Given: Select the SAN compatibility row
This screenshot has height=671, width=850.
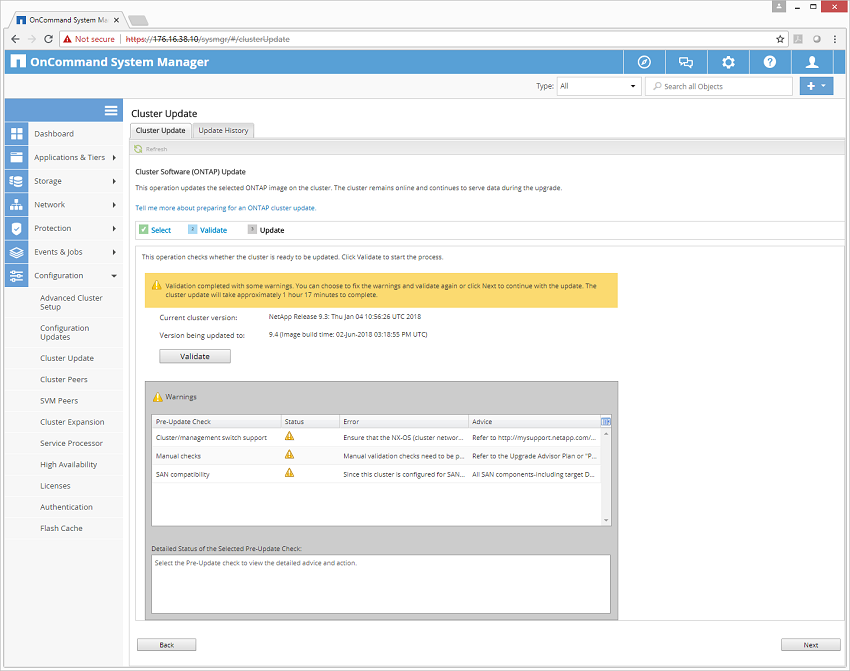Looking at the screenshot, I should coord(376,474).
